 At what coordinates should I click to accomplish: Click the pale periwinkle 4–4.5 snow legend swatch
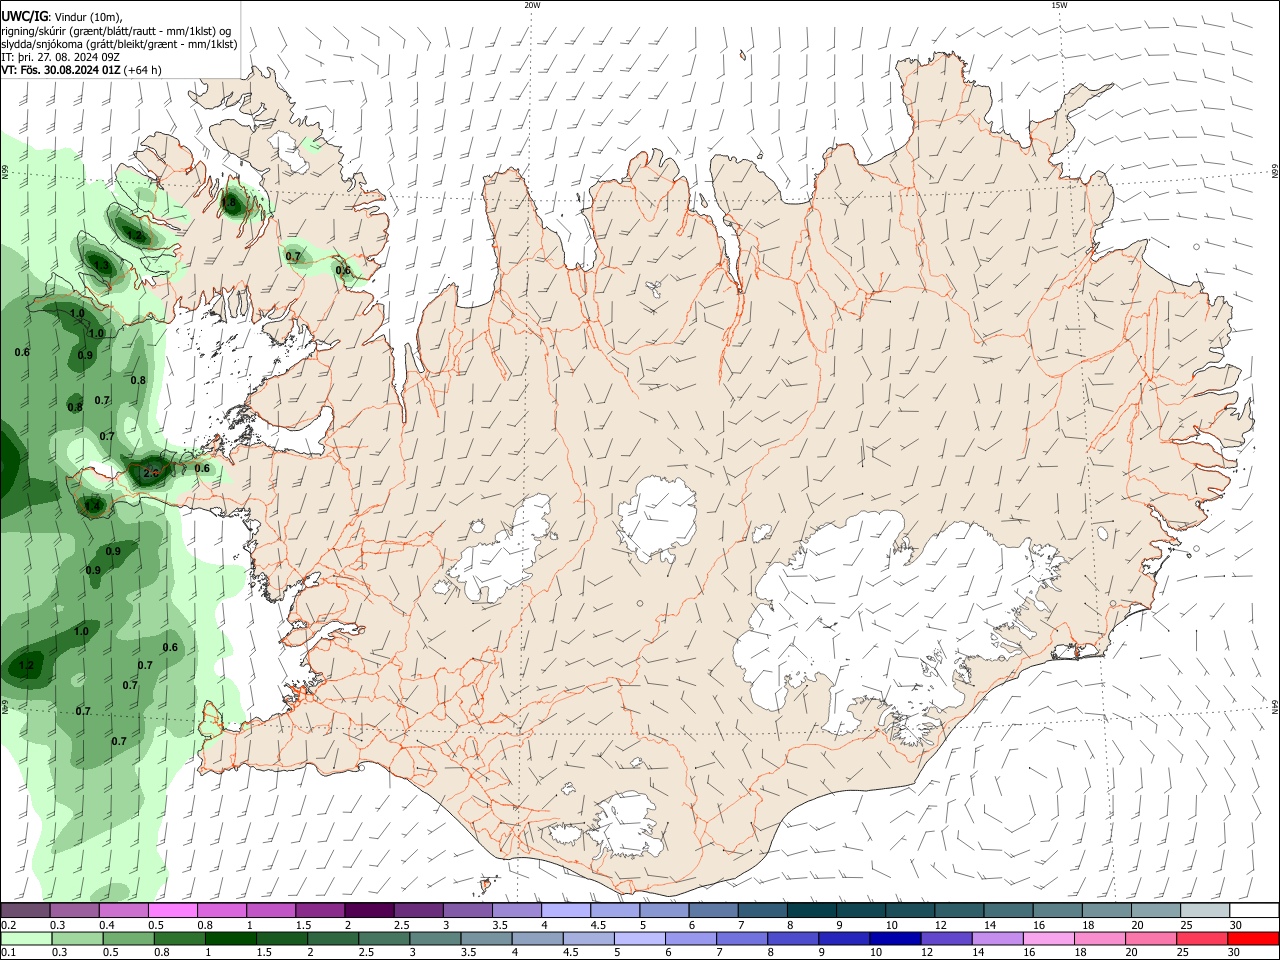pyautogui.click(x=566, y=911)
